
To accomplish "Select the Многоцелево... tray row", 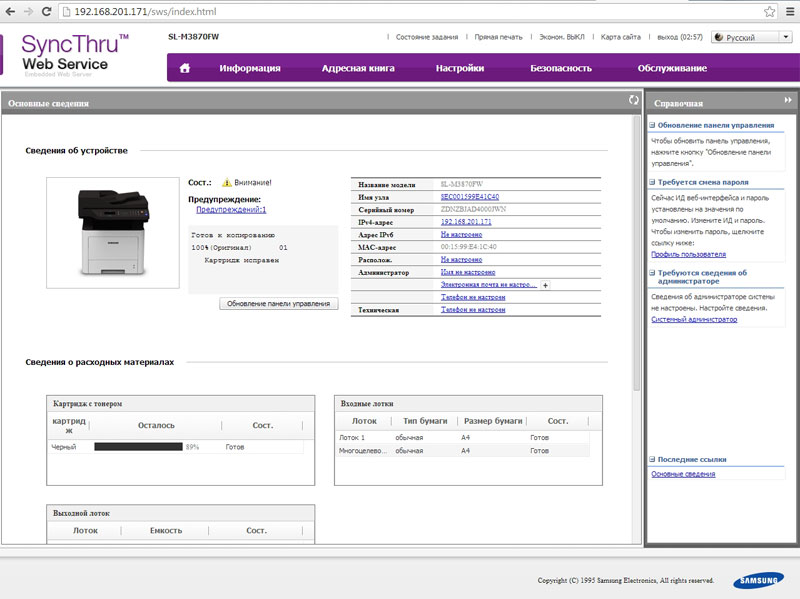I will [x=463, y=451].
